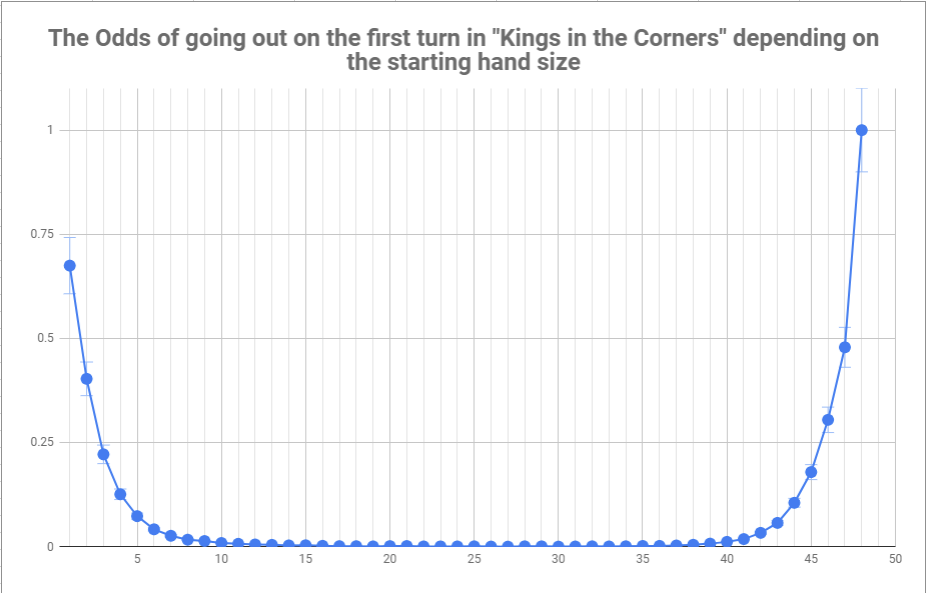Select the data point at hand size 10

[221, 543]
